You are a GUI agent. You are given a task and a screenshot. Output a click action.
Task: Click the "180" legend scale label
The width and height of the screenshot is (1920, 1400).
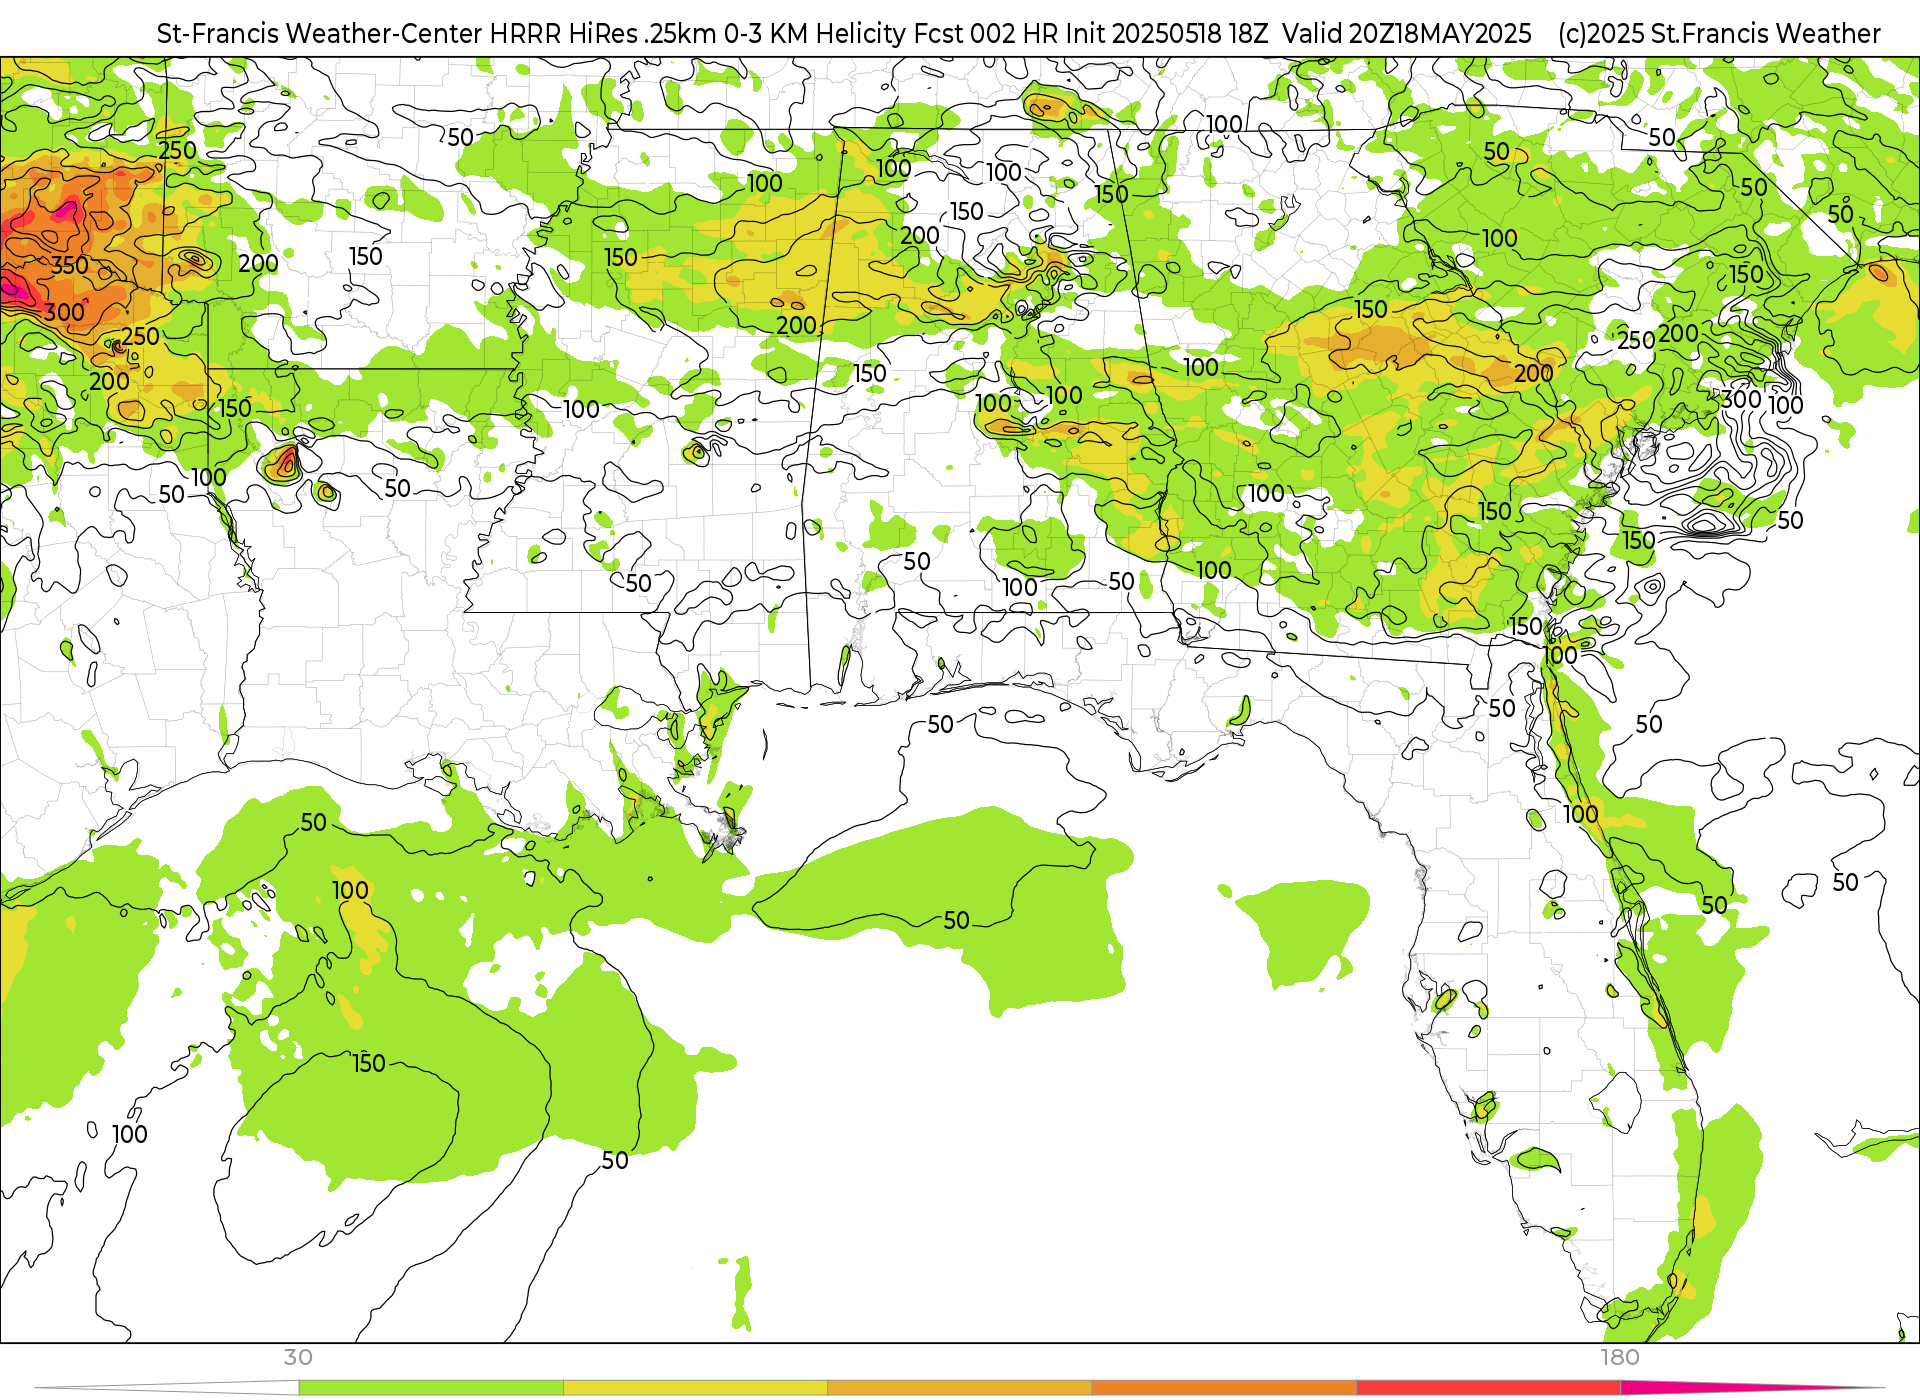tap(1620, 1357)
